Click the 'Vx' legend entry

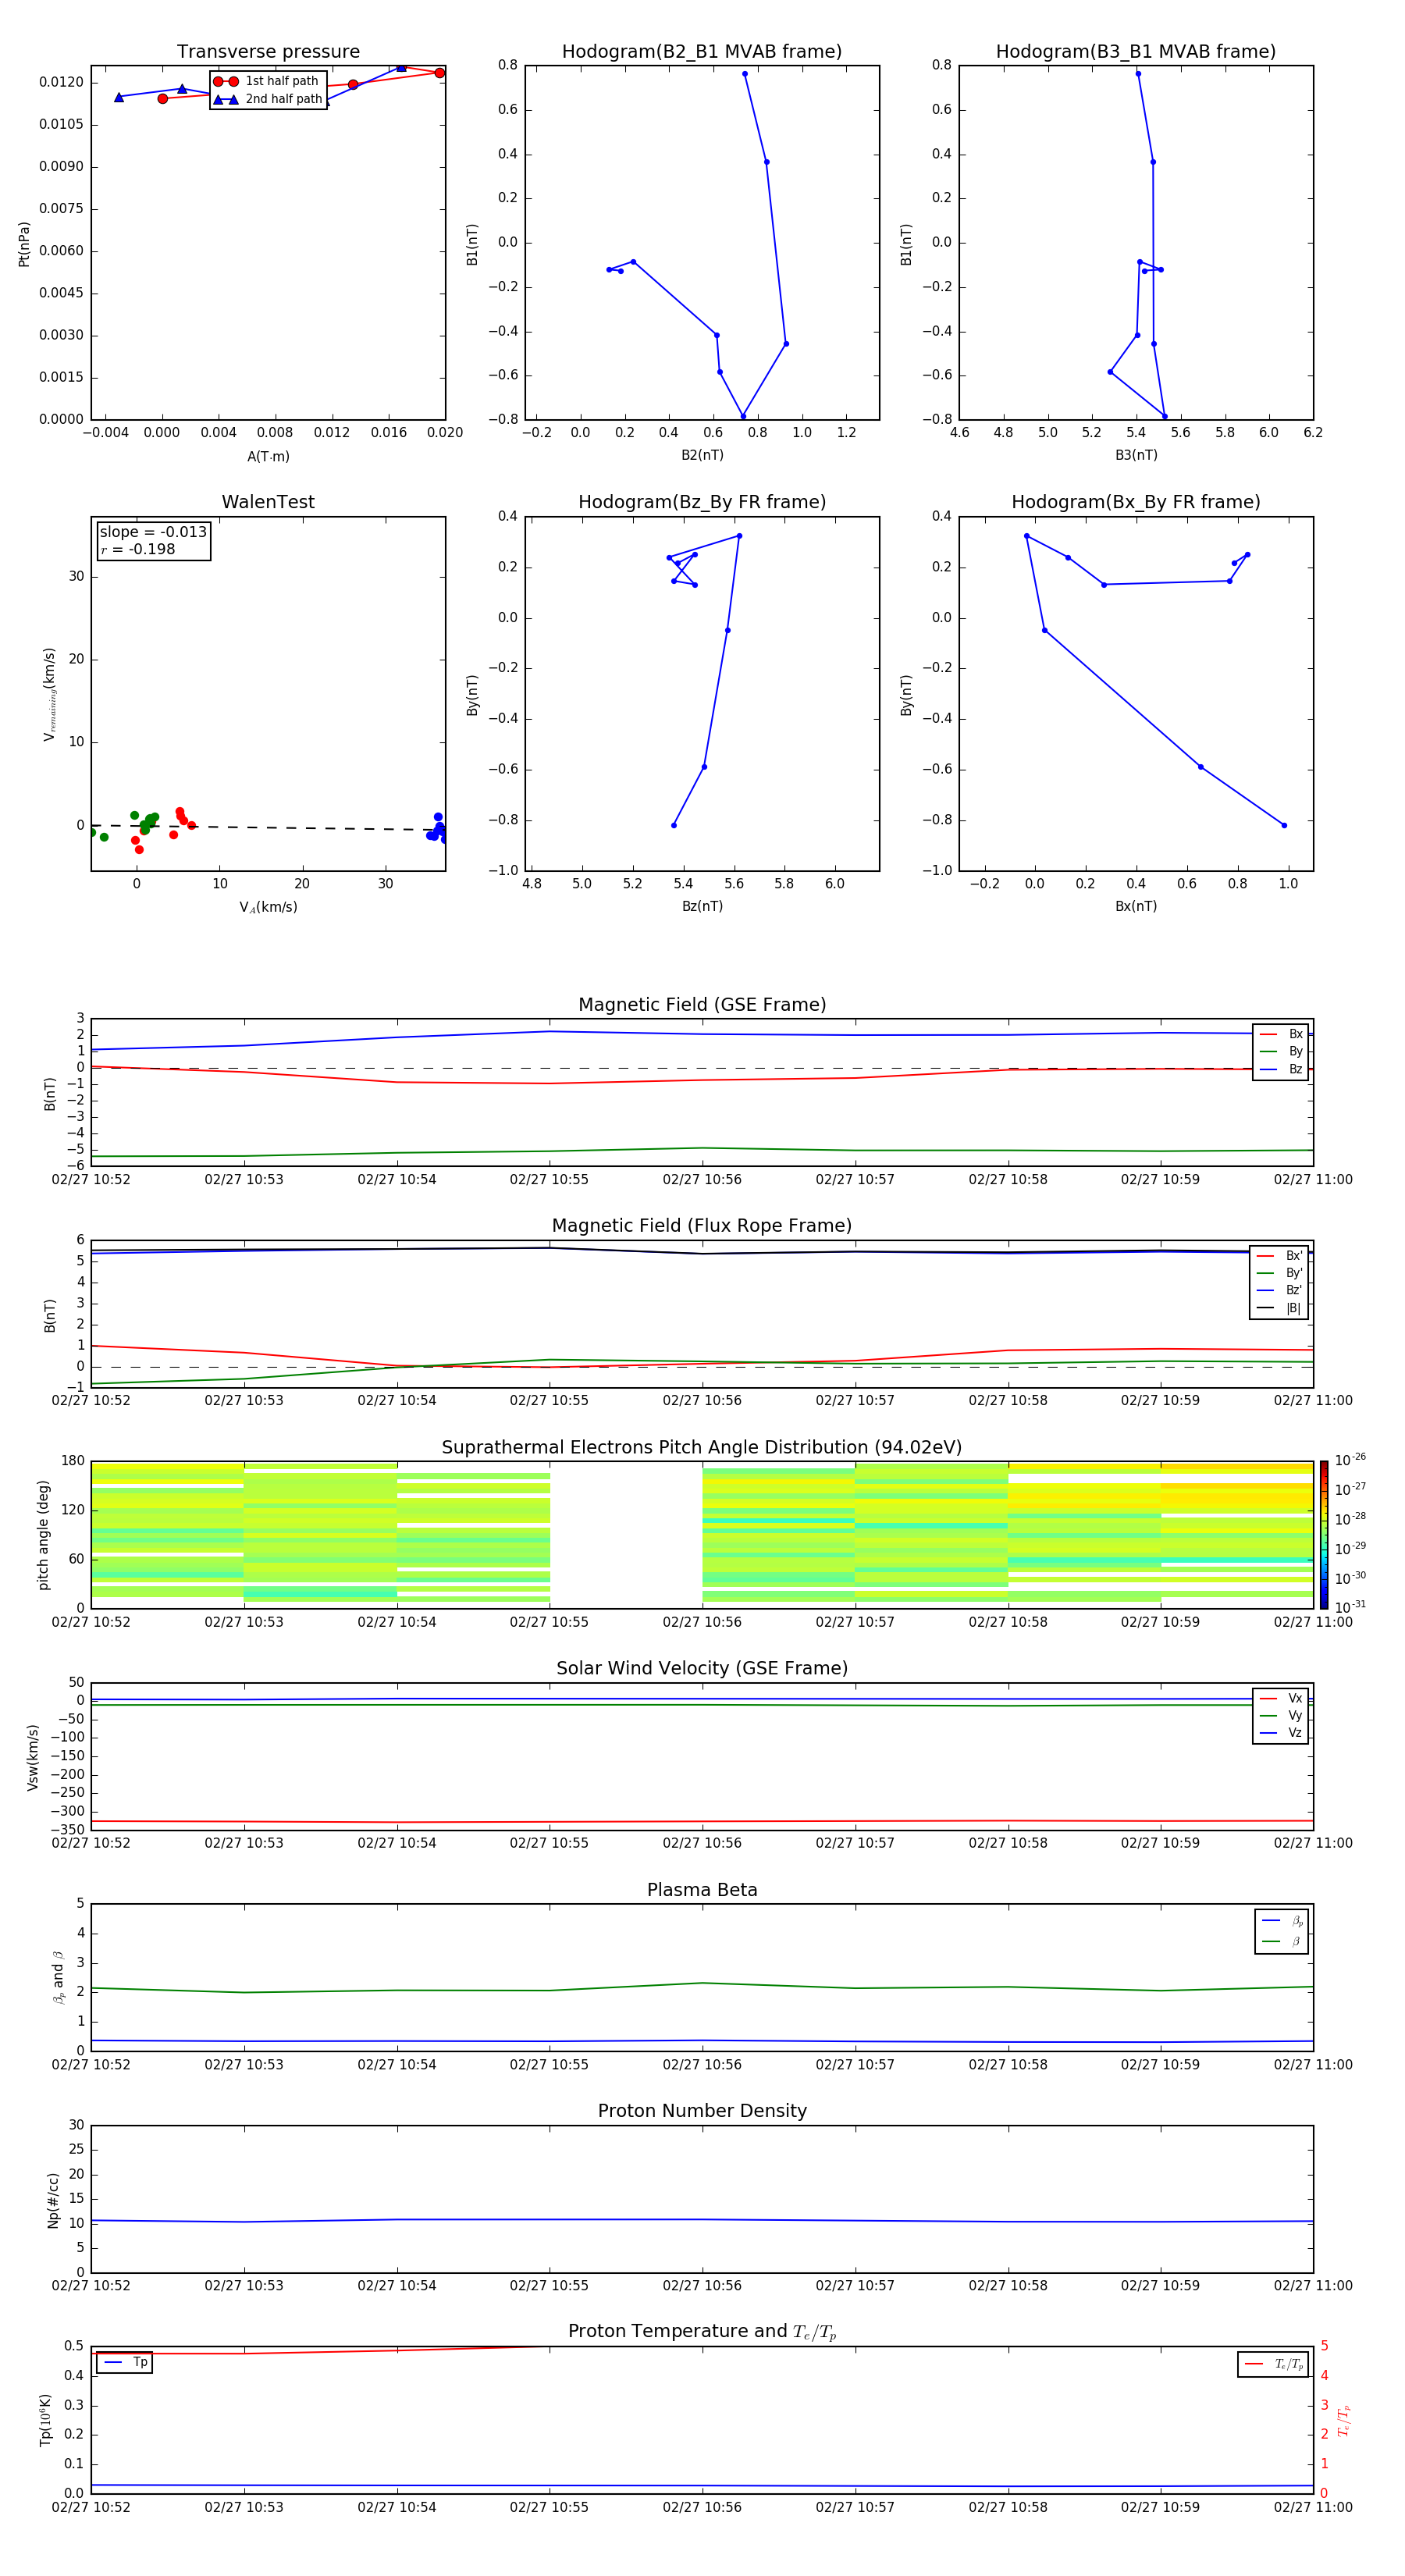pos(1281,1699)
